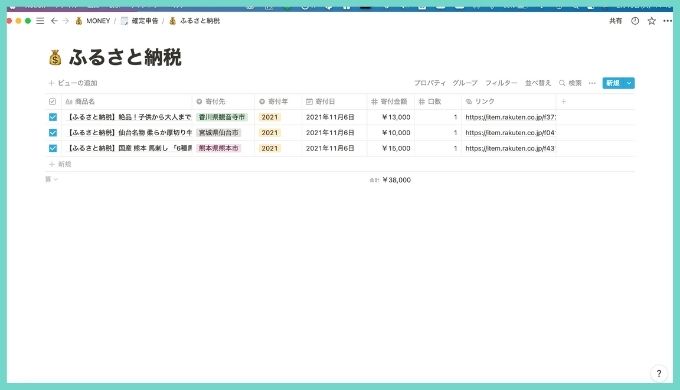Click the blue 新規 button

[613, 83]
